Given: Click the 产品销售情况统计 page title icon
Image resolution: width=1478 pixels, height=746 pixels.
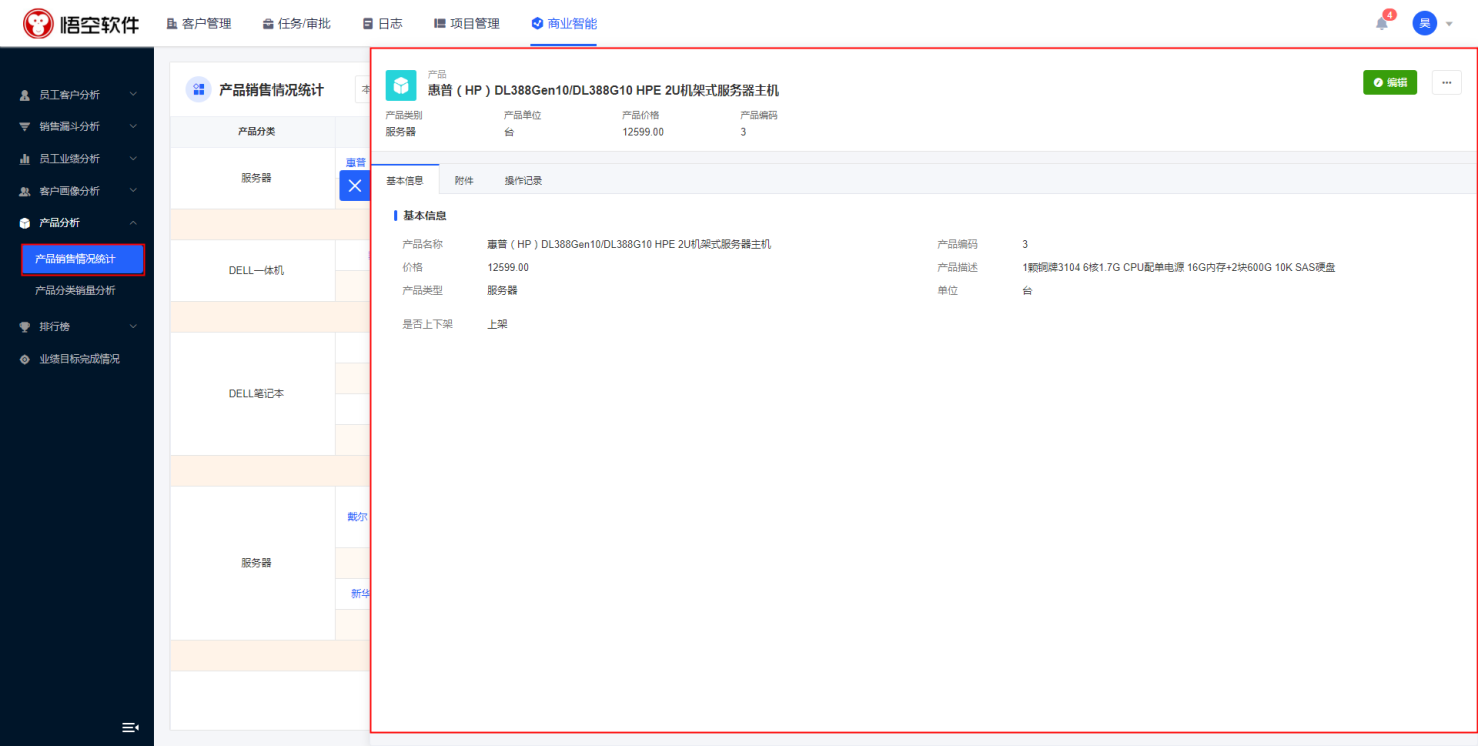Looking at the screenshot, I should 198,90.
